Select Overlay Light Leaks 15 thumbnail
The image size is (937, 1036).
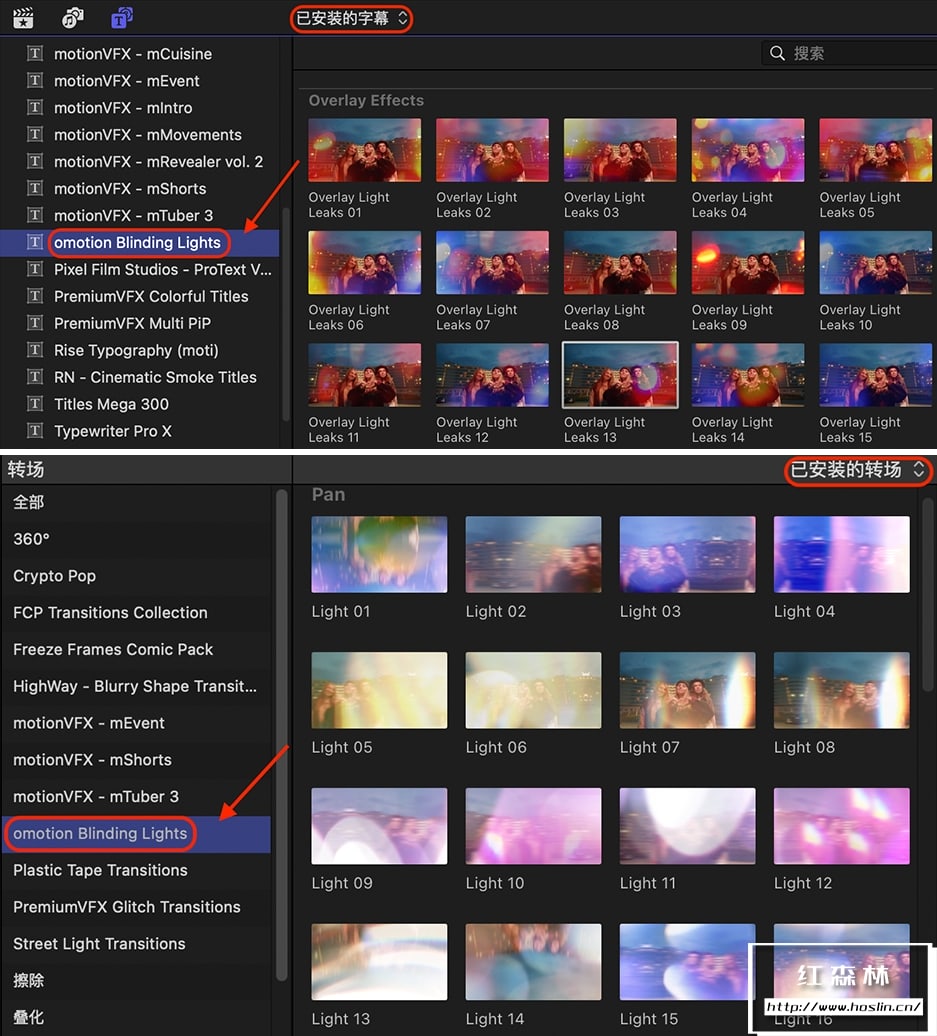coord(876,375)
